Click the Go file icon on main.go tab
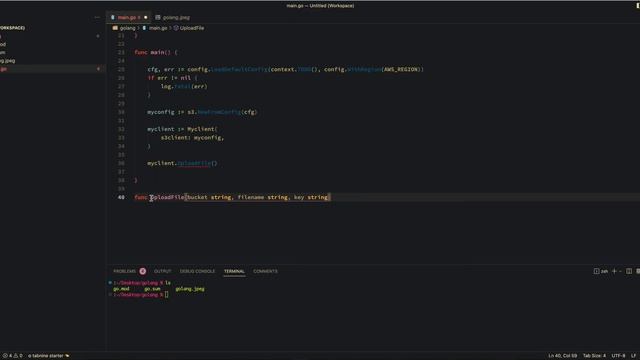The image size is (640, 360). [x=113, y=18]
